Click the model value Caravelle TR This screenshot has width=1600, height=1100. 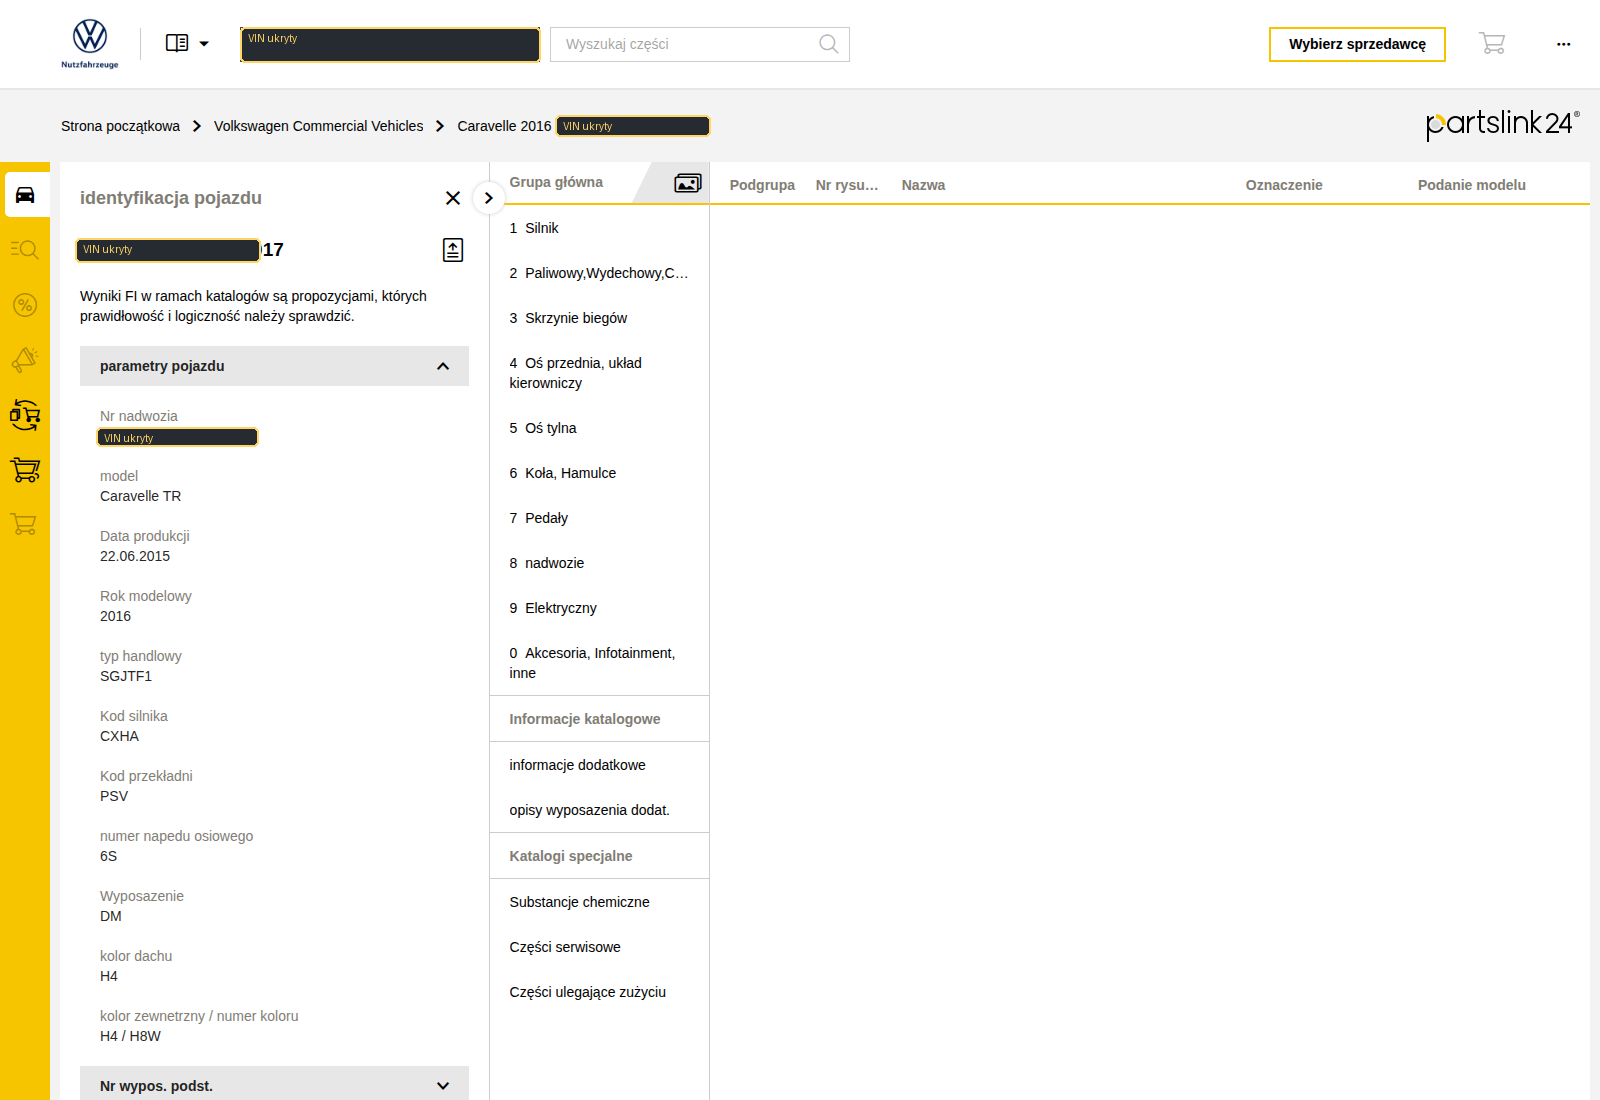[141, 496]
